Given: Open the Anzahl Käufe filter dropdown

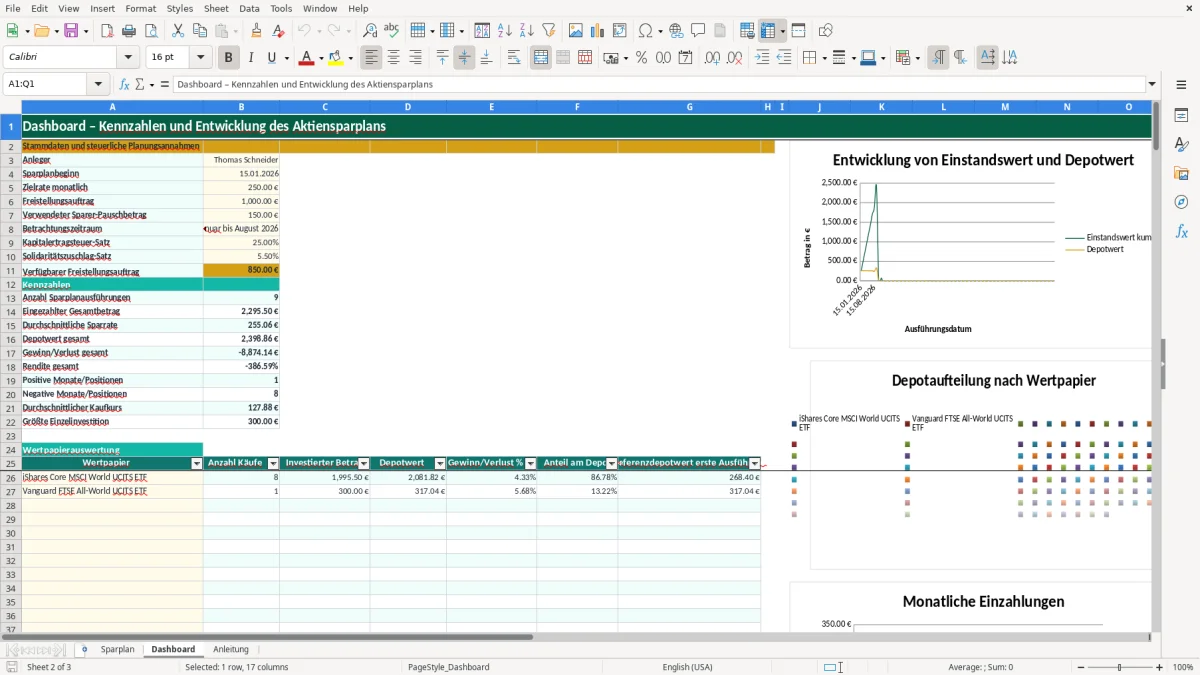Looking at the screenshot, I should [272, 463].
